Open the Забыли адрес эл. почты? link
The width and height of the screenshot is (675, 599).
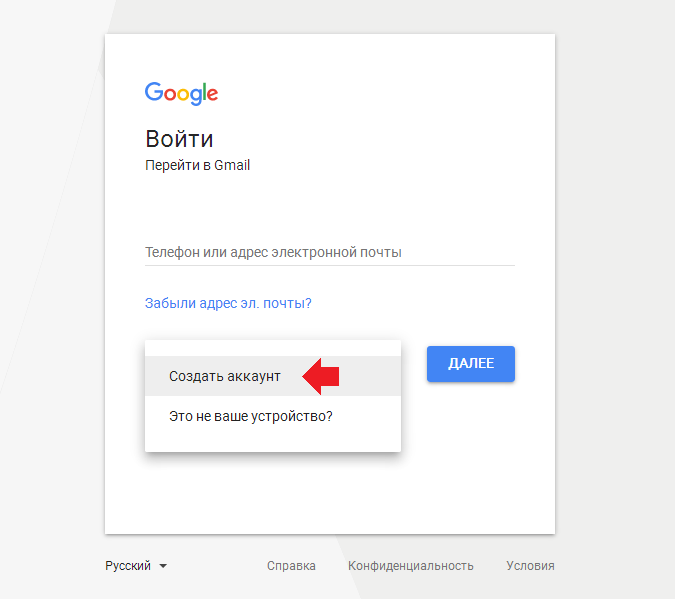point(228,303)
